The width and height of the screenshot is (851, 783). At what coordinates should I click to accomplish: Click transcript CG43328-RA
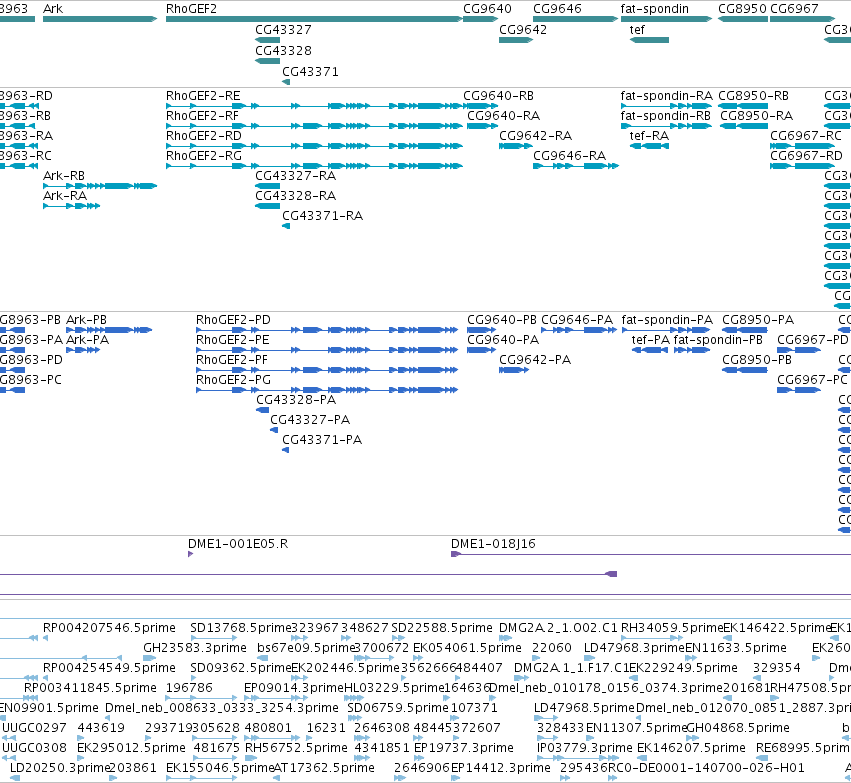(x=296, y=196)
